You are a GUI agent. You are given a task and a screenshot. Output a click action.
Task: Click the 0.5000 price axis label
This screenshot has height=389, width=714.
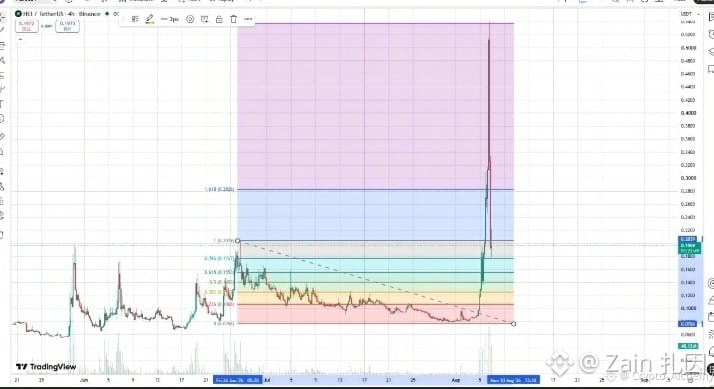click(x=688, y=47)
